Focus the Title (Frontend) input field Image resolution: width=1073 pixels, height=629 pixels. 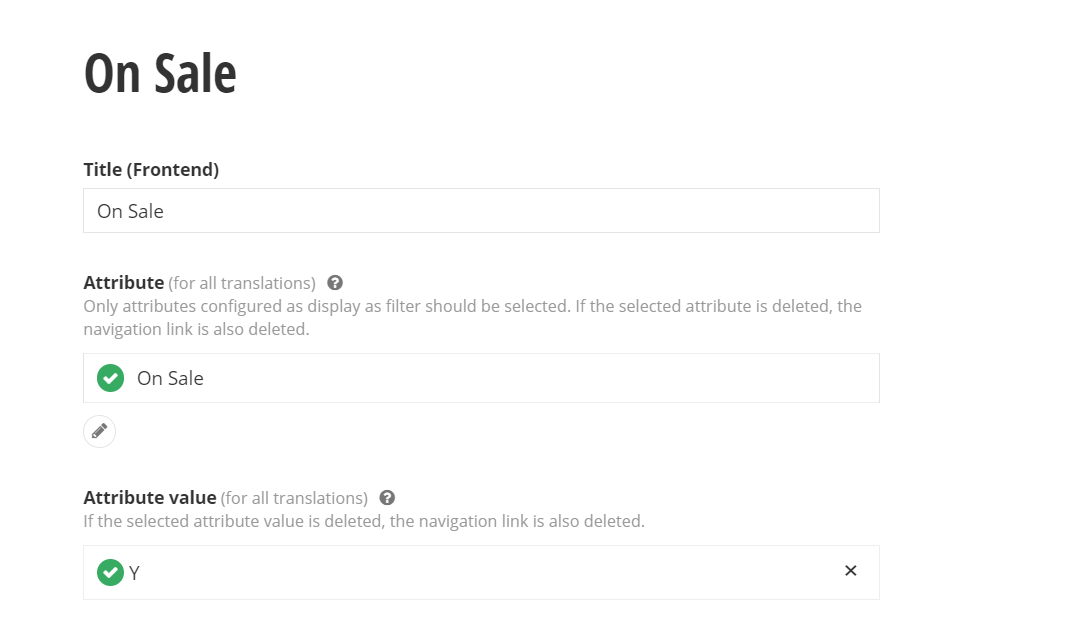coord(480,211)
